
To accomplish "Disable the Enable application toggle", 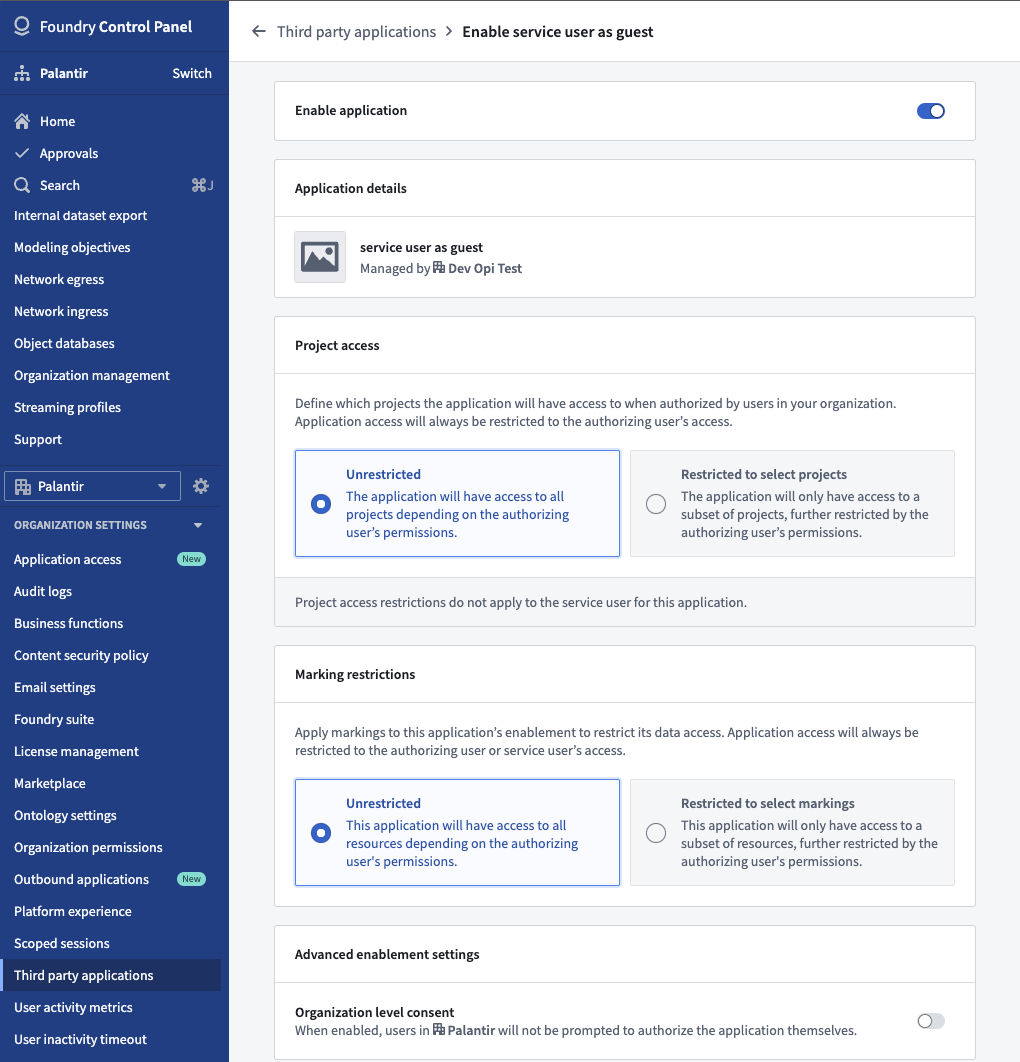I will pyautogui.click(x=930, y=111).
